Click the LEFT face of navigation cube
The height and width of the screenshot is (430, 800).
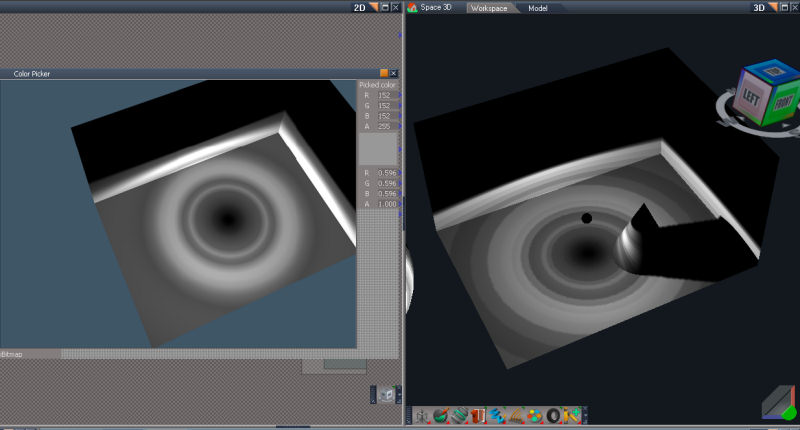tap(751, 96)
